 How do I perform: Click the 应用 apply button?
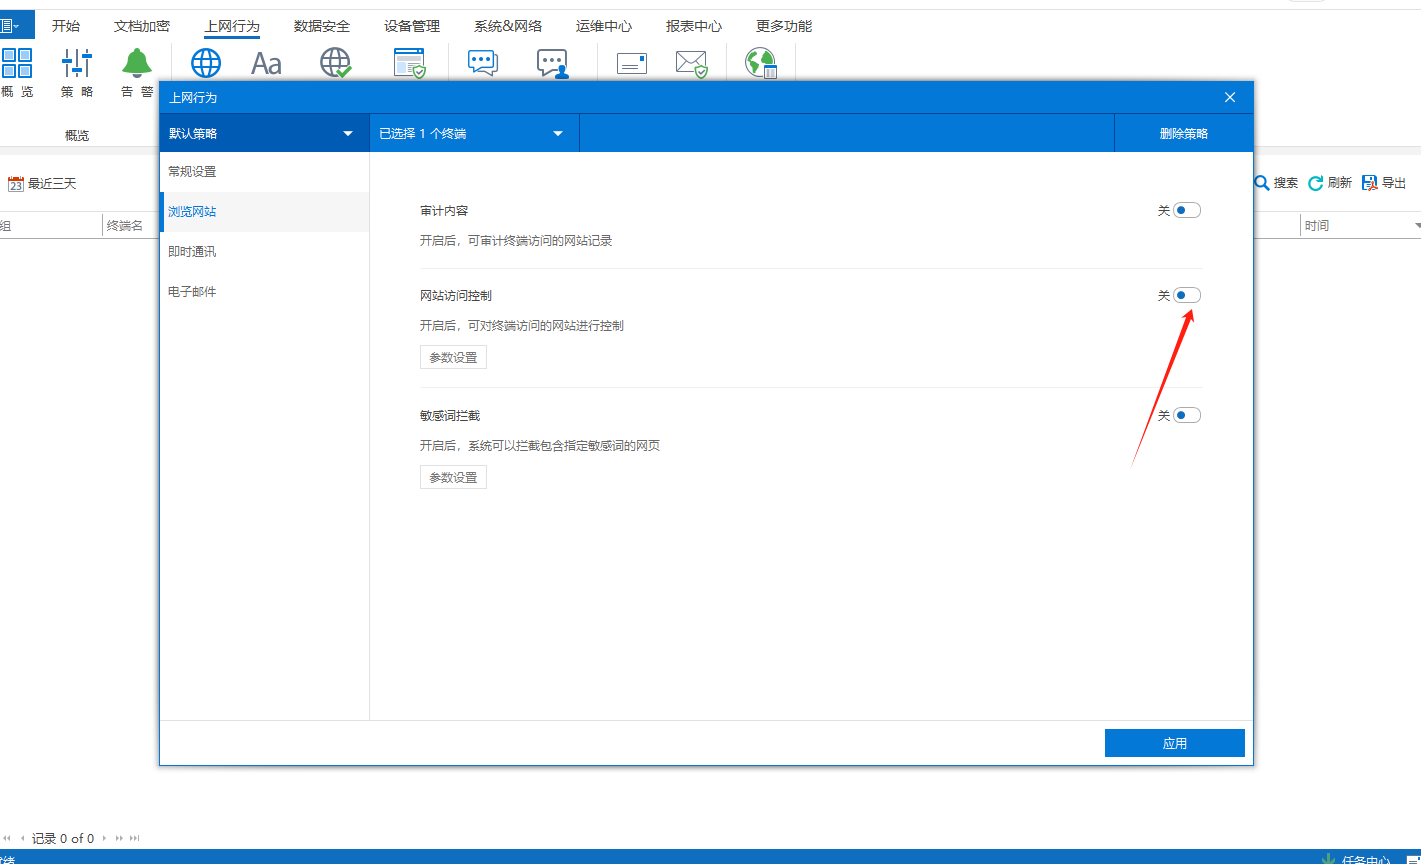1174,743
